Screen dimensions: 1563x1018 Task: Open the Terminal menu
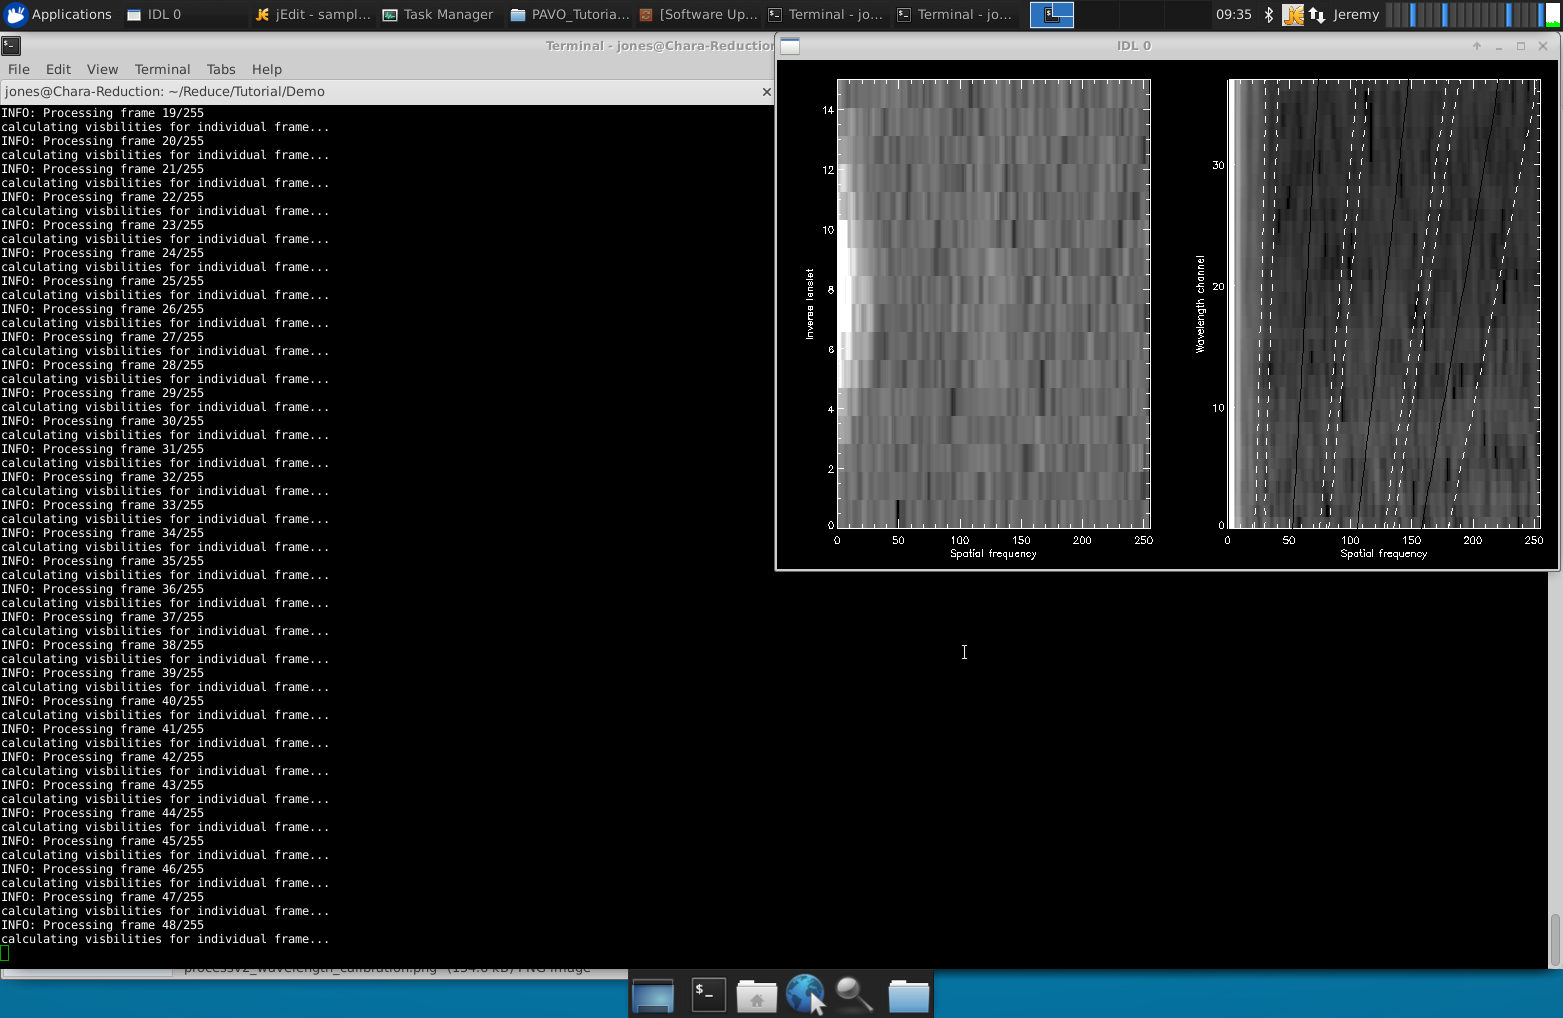[x=162, y=69]
